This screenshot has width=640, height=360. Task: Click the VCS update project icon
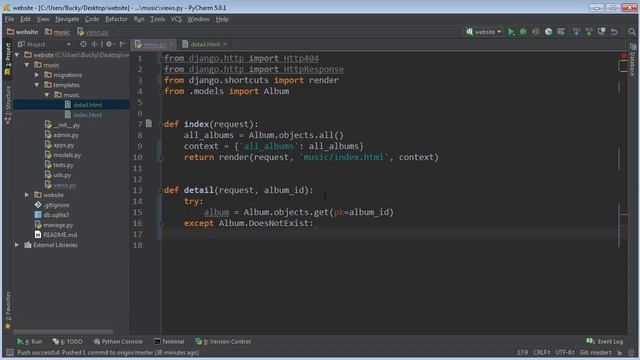(576, 32)
